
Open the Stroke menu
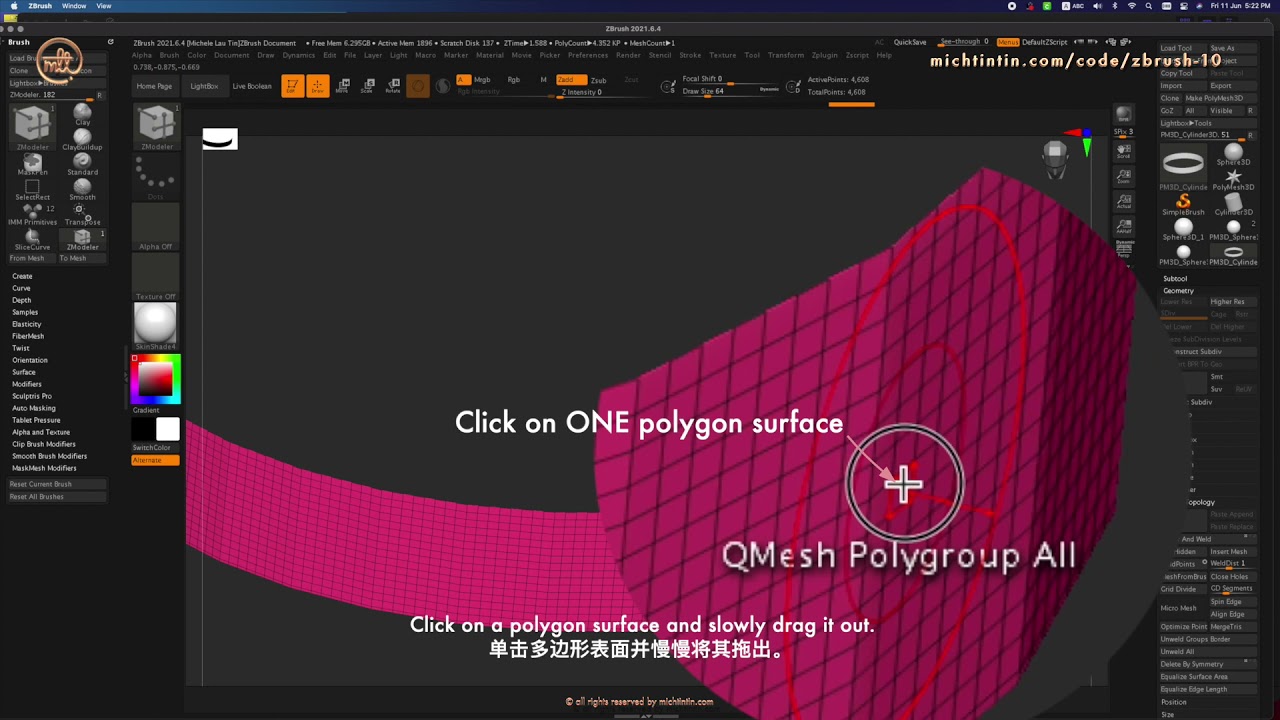(x=690, y=55)
